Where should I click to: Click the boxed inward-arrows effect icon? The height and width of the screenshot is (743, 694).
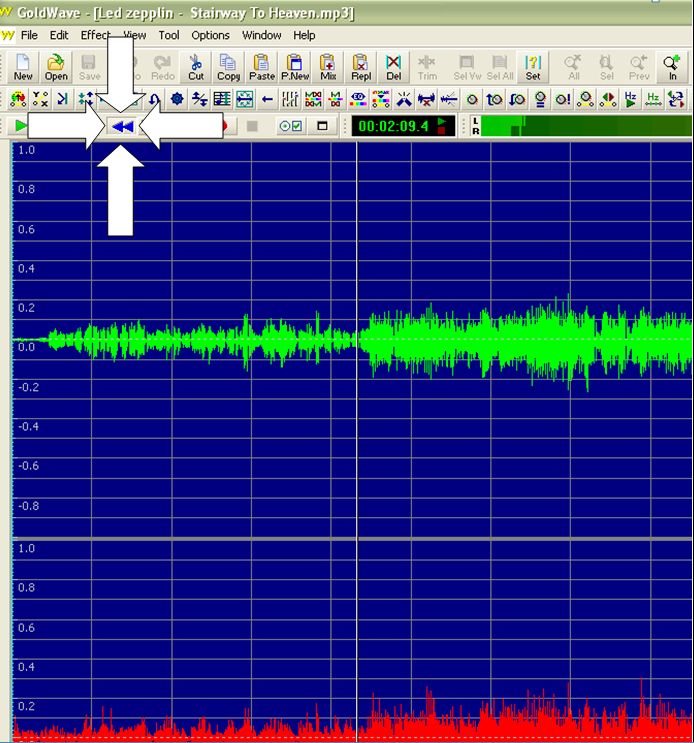tap(244, 100)
